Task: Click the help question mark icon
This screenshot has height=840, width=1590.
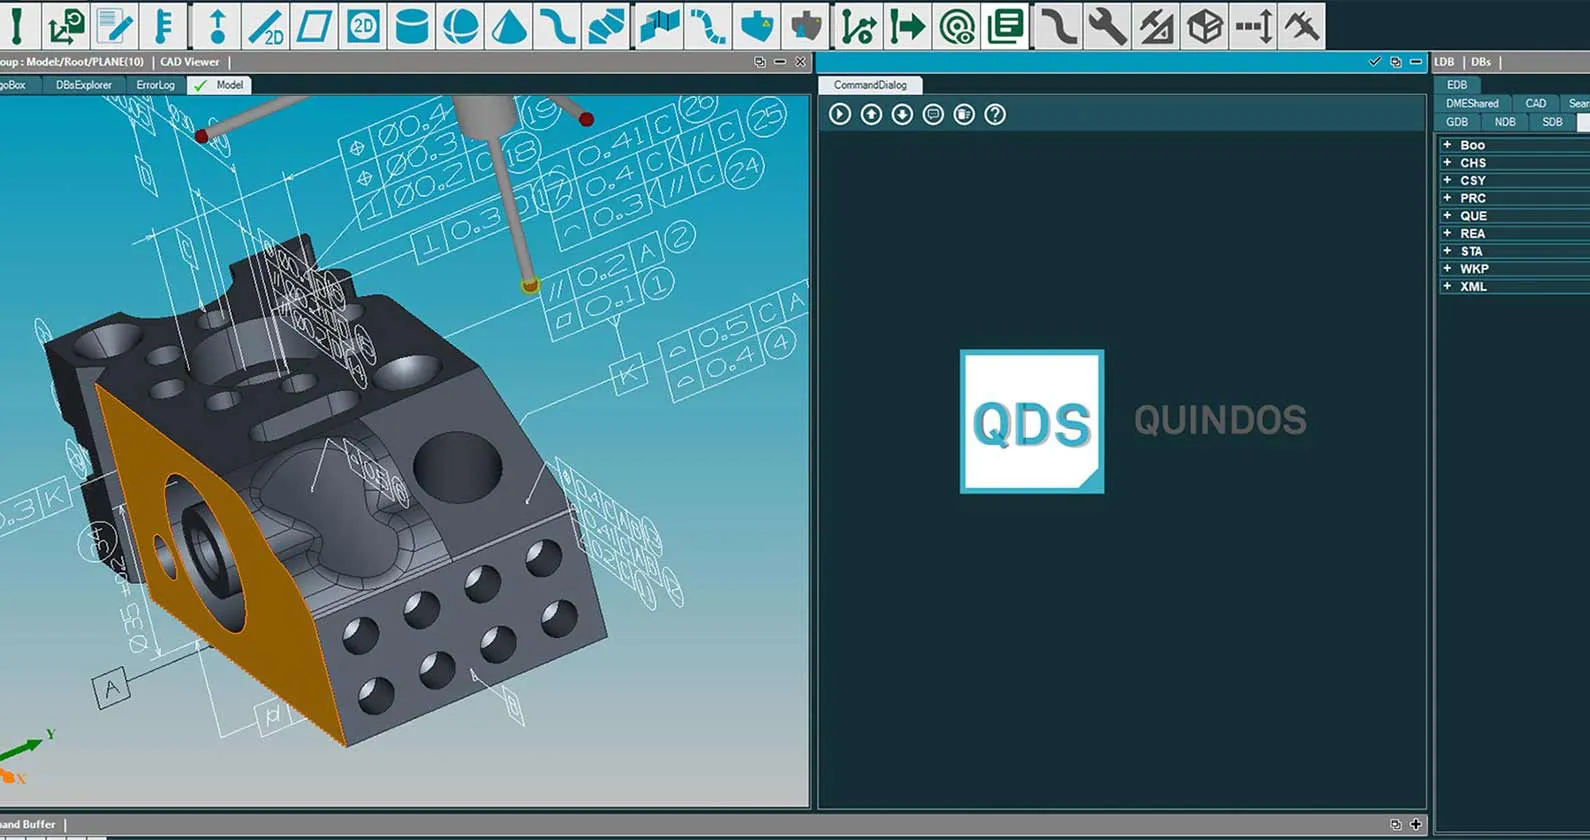Action: click(x=994, y=115)
